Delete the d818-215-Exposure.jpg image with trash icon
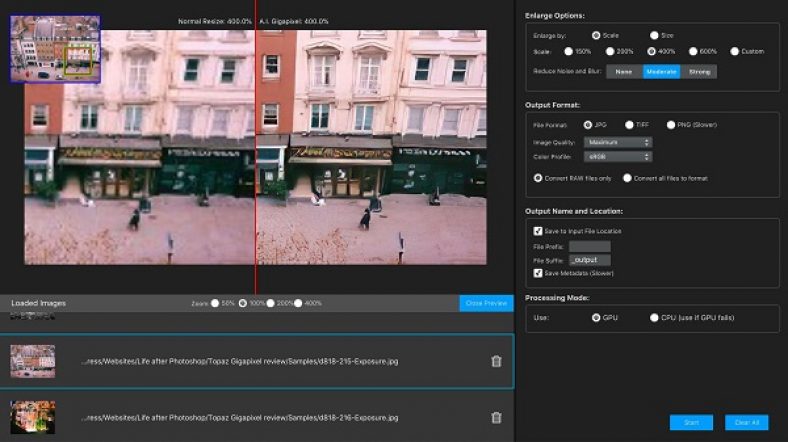 tap(496, 361)
